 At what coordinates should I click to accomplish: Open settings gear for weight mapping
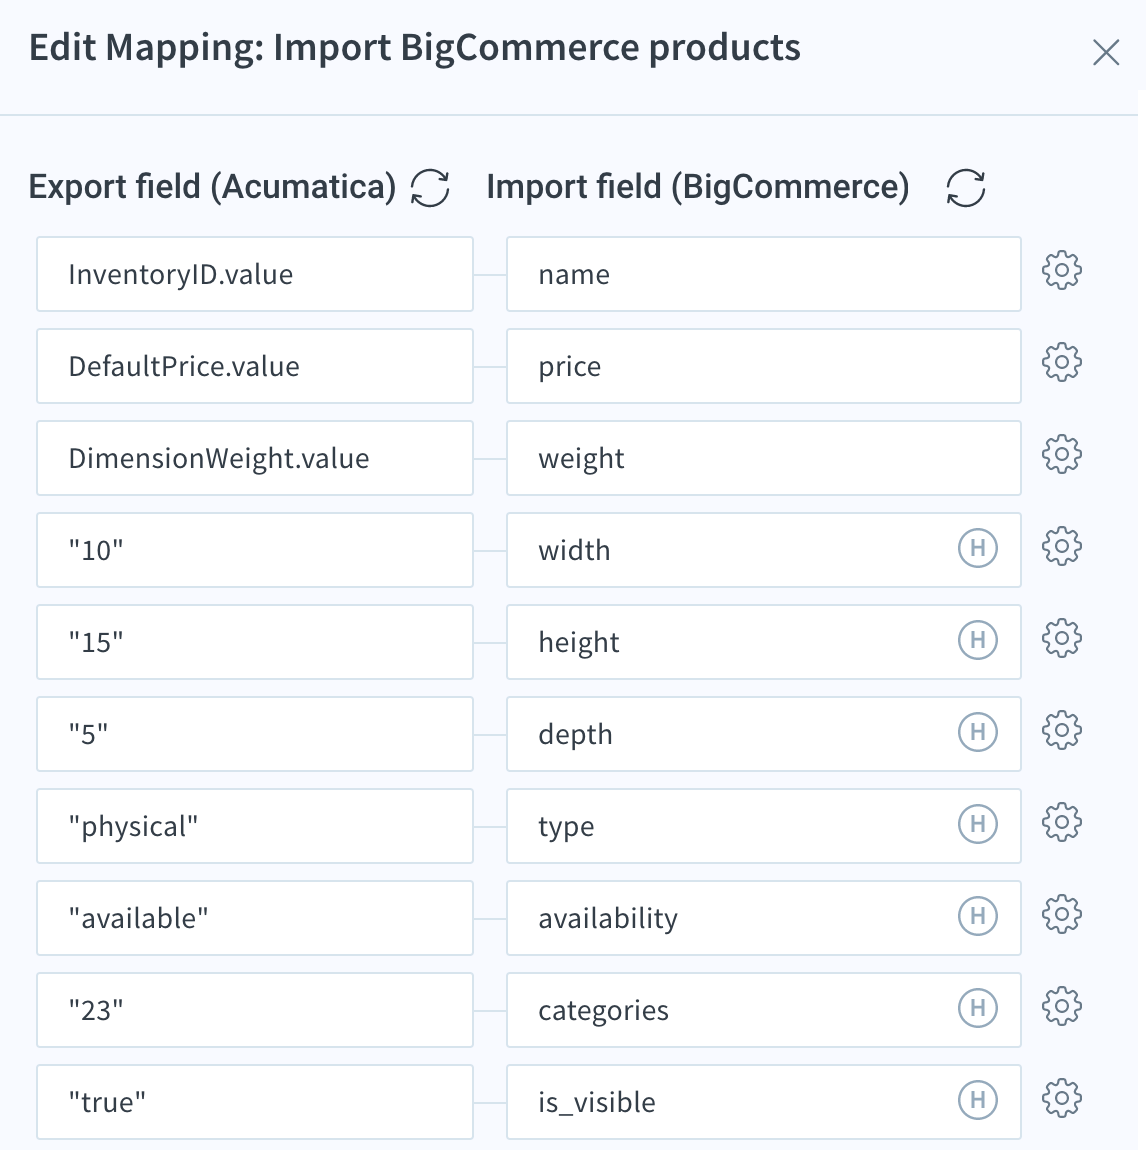coord(1061,454)
